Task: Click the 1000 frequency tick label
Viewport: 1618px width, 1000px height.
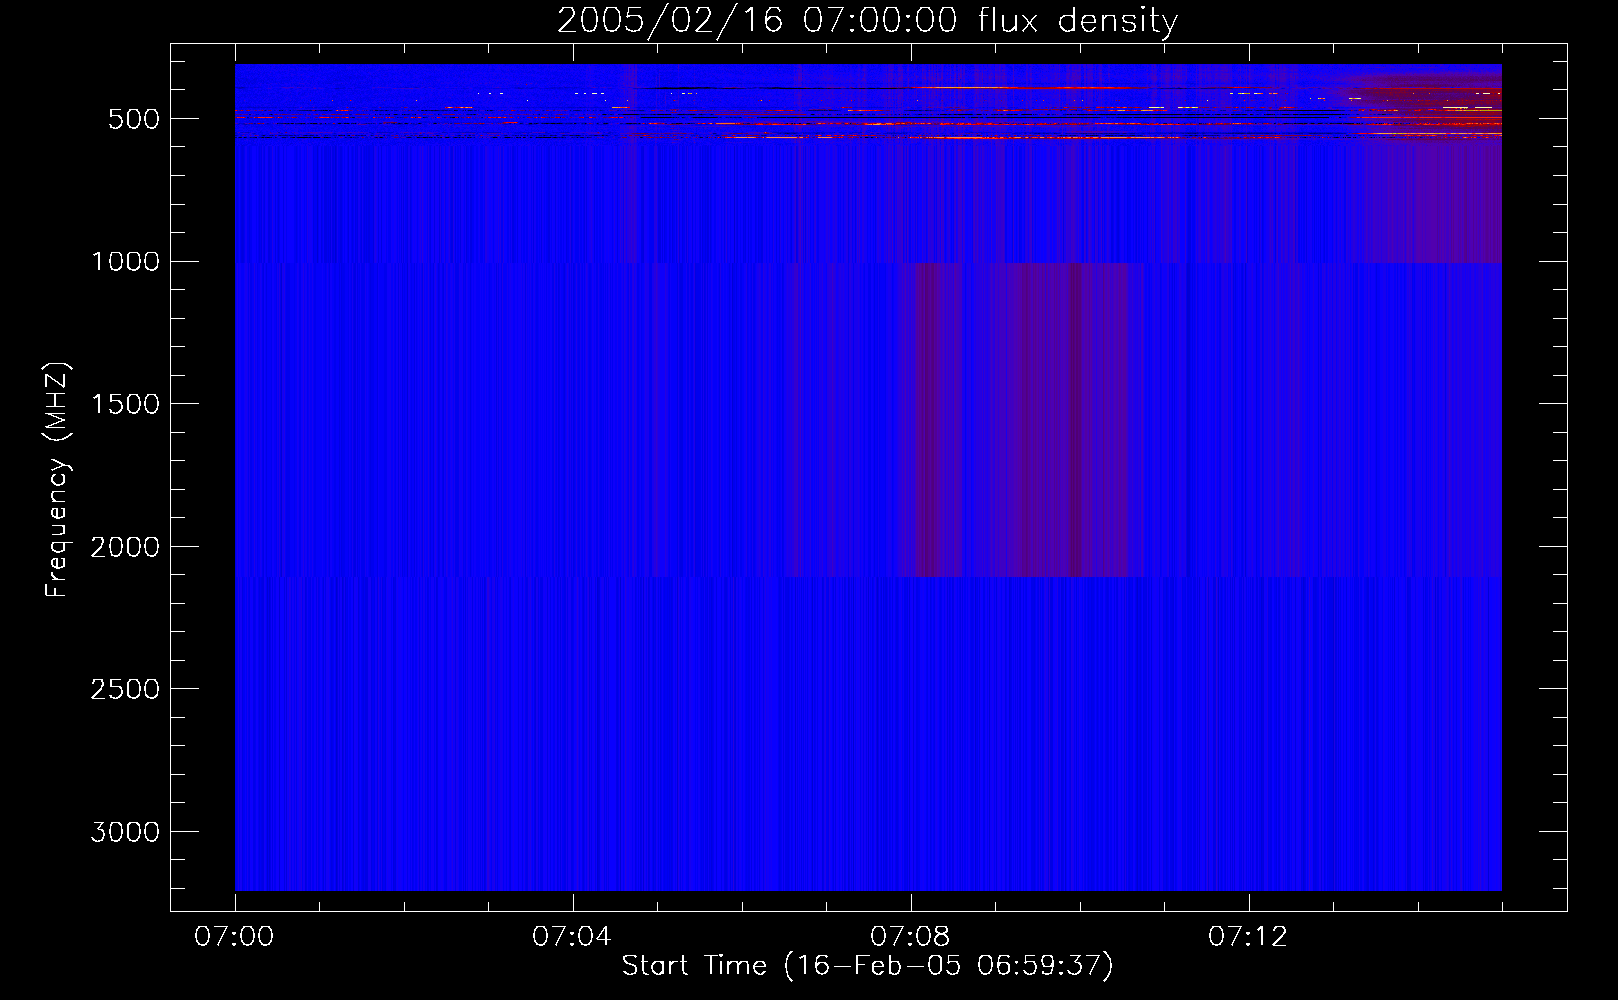Action: 125,262
